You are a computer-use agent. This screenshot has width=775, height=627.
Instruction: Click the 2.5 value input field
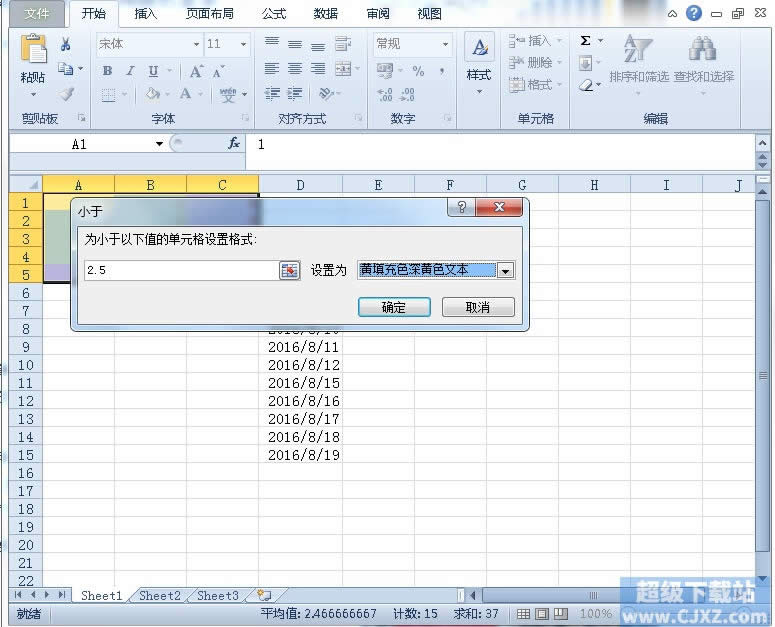[x=182, y=270]
